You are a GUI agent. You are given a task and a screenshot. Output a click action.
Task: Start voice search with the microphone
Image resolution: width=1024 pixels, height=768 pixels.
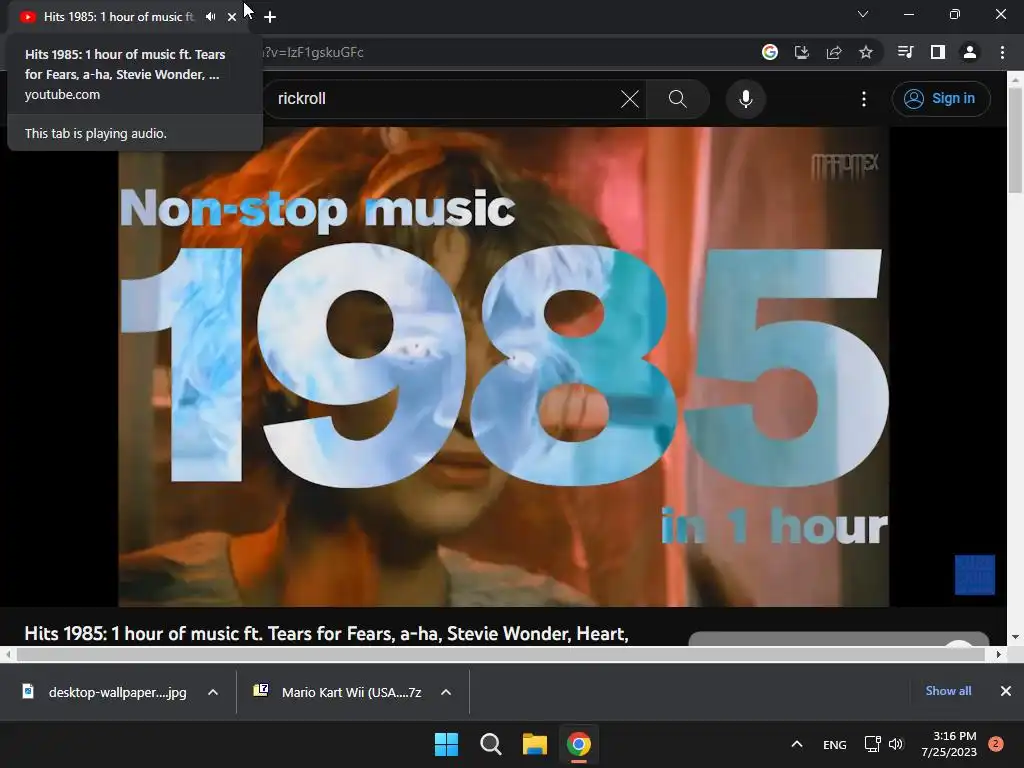(746, 99)
